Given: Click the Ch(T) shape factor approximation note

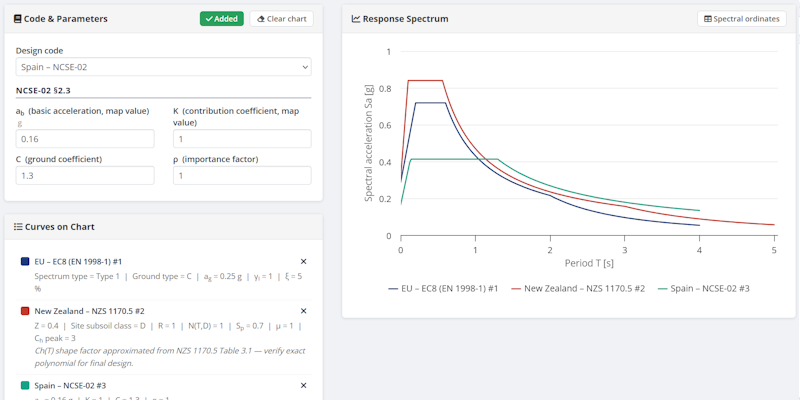Looking at the screenshot, I should coord(170,357).
